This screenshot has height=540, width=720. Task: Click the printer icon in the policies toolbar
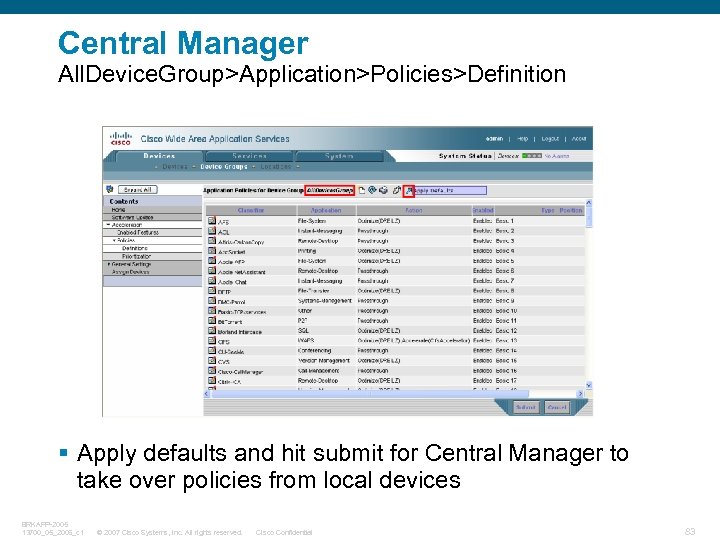click(x=383, y=190)
